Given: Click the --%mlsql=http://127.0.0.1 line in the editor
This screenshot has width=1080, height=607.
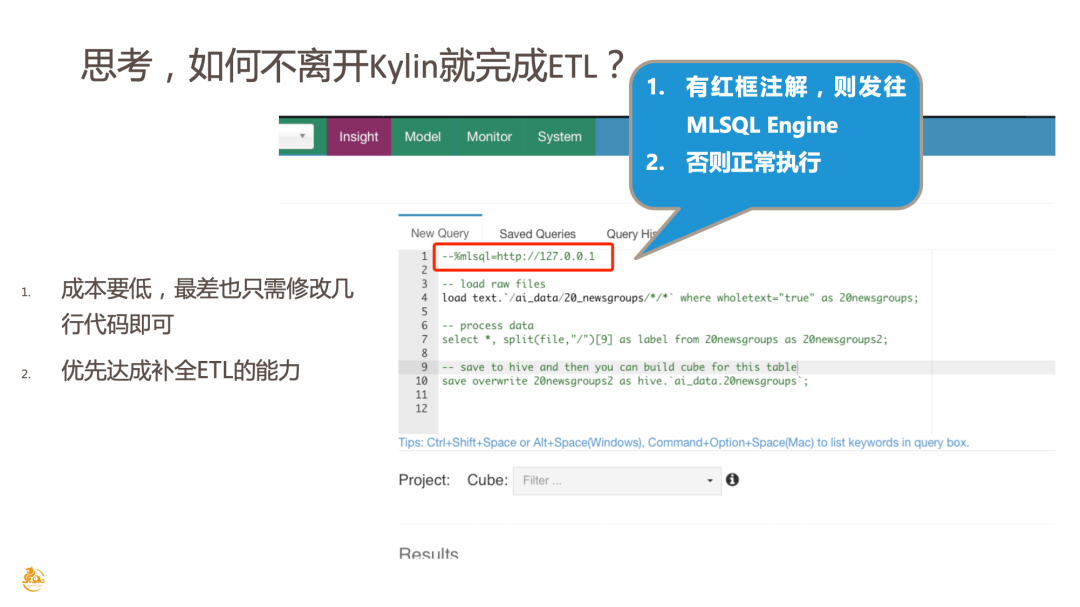Looking at the screenshot, I should 518,256.
